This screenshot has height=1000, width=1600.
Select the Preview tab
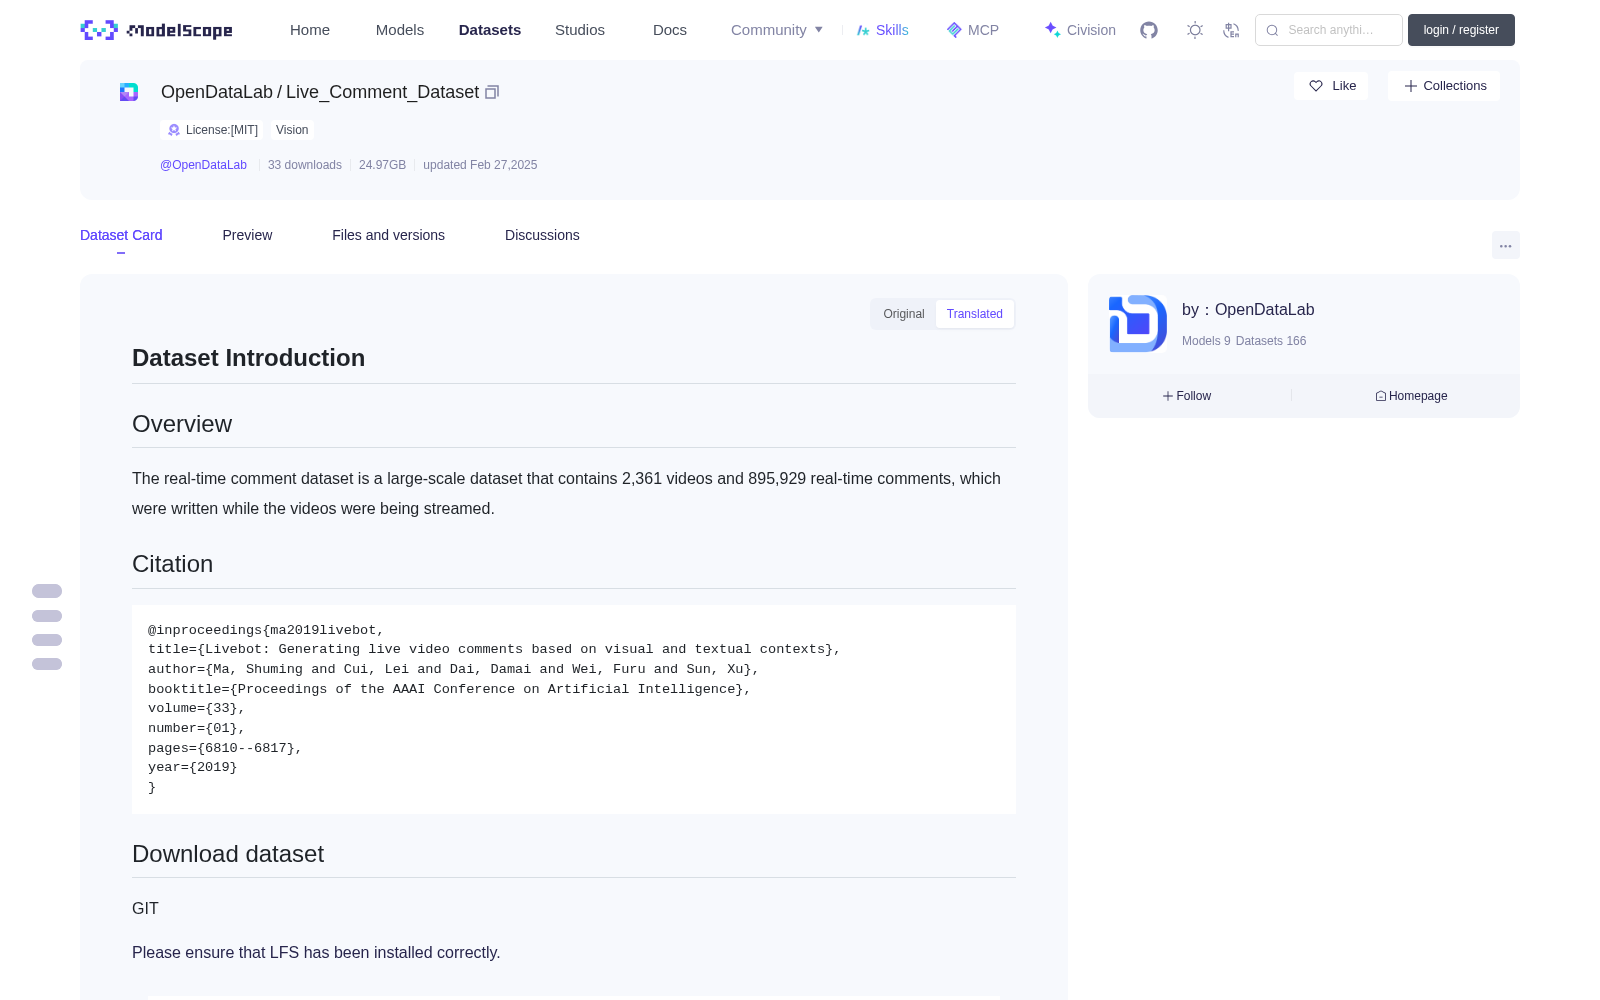[247, 235]
